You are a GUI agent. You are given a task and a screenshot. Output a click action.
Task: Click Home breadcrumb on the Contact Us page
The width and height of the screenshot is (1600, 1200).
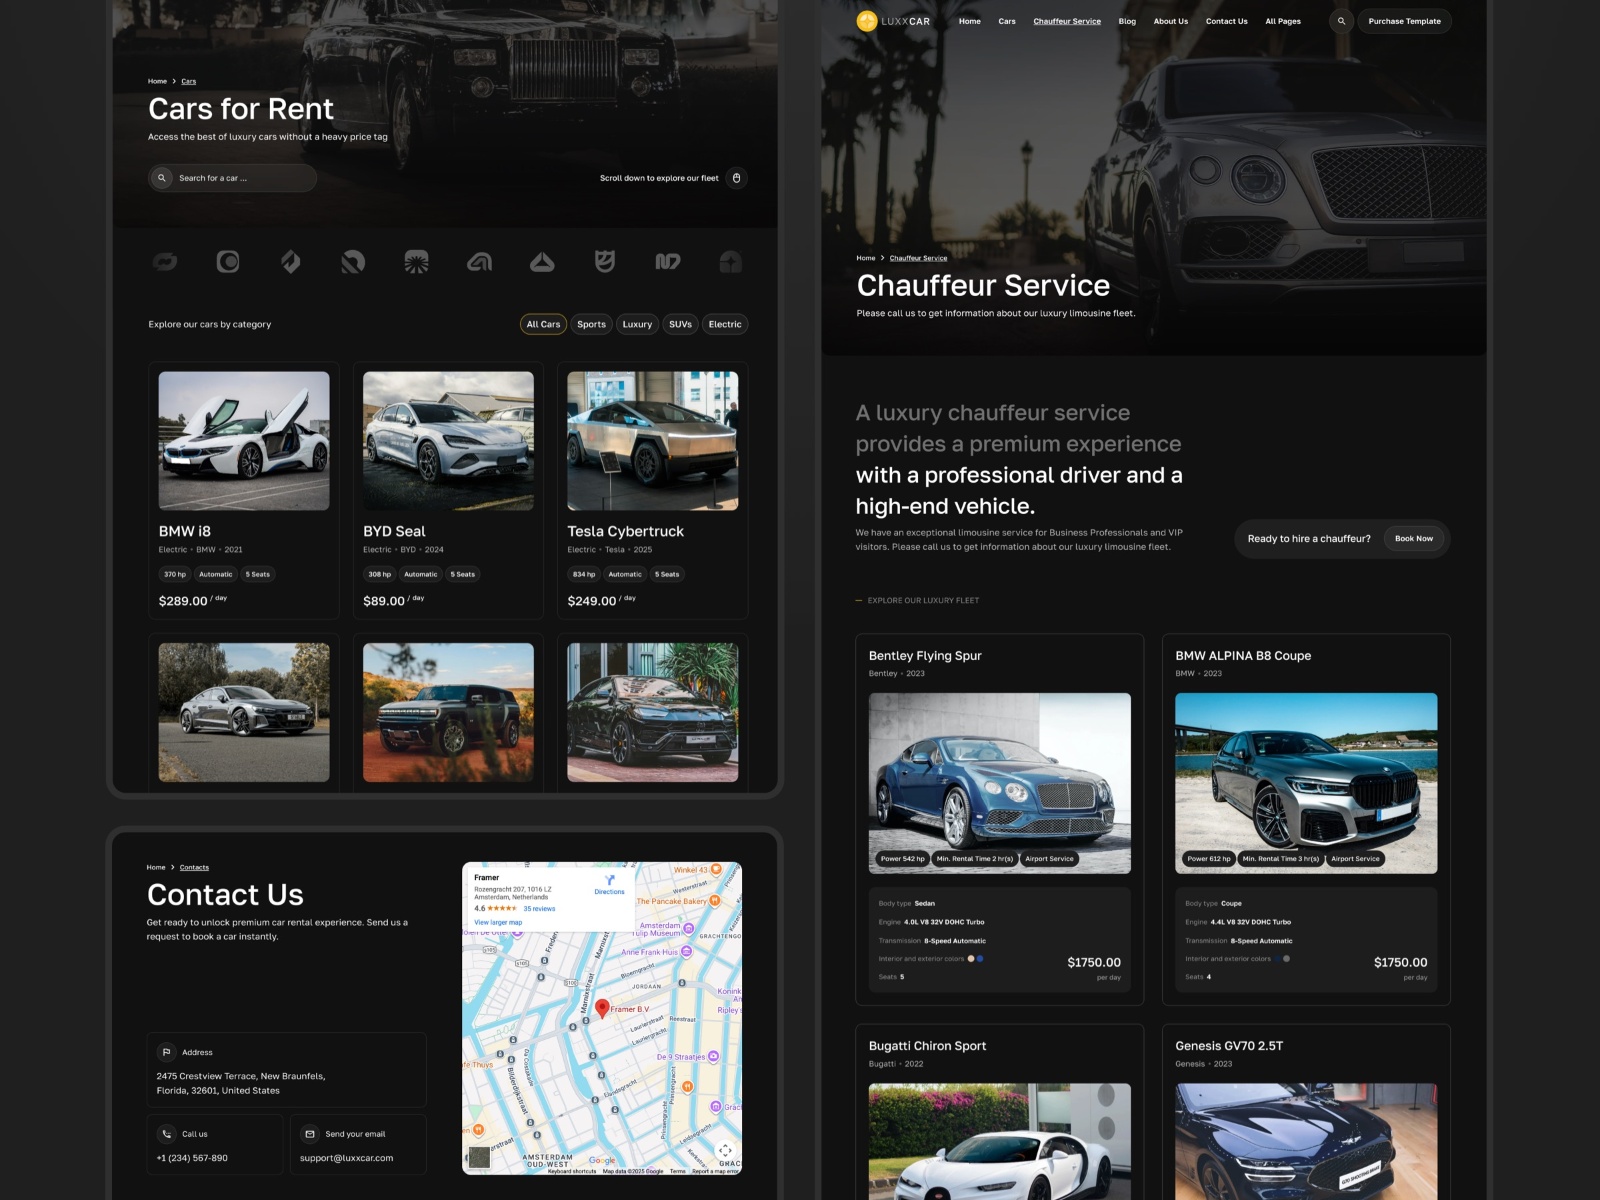coord(156,867)
